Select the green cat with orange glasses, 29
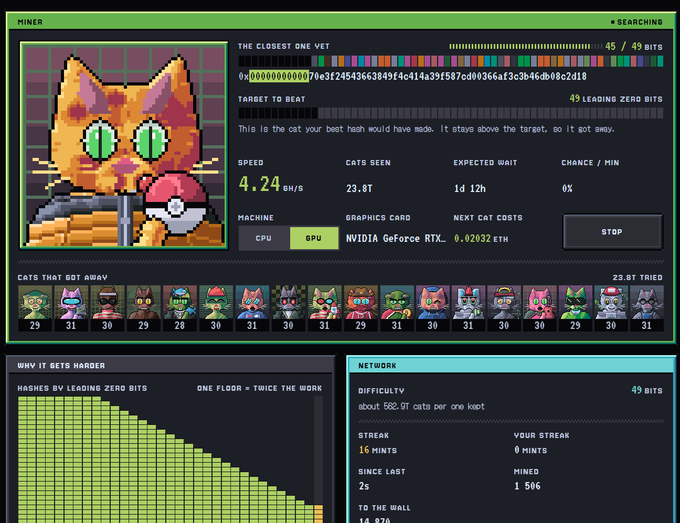Image resolution: width=680 pixels, height=523 pixels. click(x=35, y=308)
